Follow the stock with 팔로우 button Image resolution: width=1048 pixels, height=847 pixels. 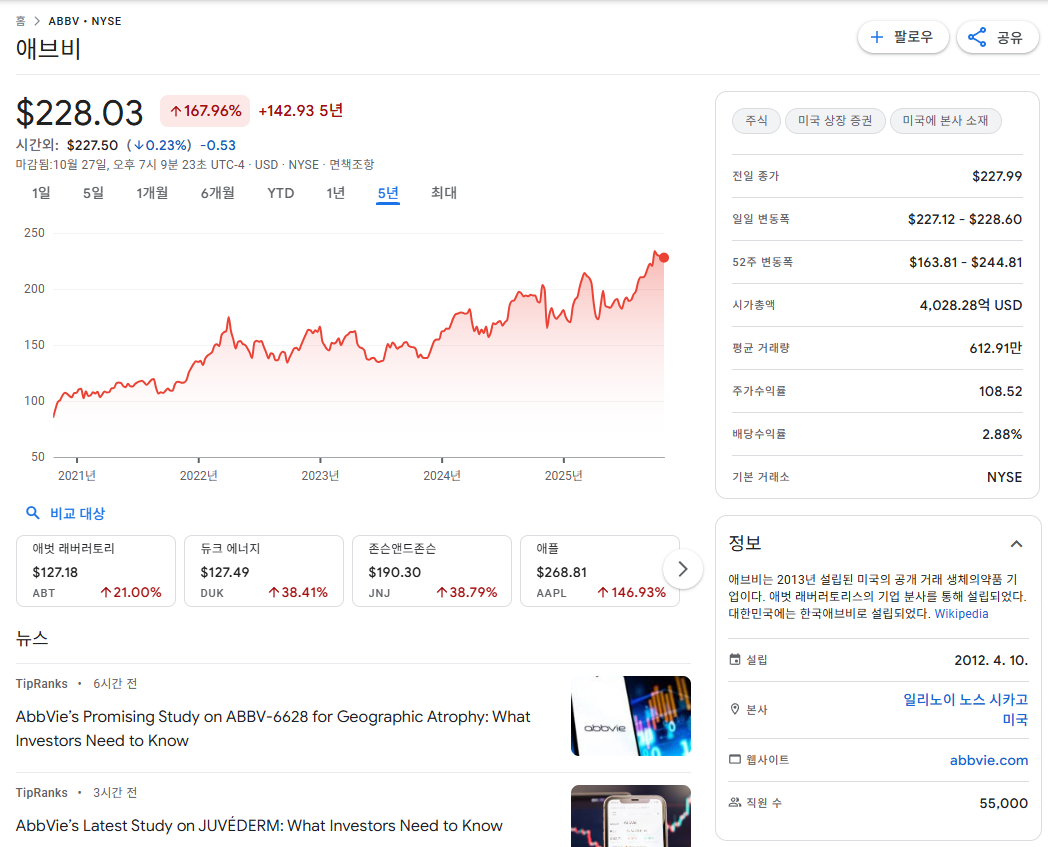(903, 37)
